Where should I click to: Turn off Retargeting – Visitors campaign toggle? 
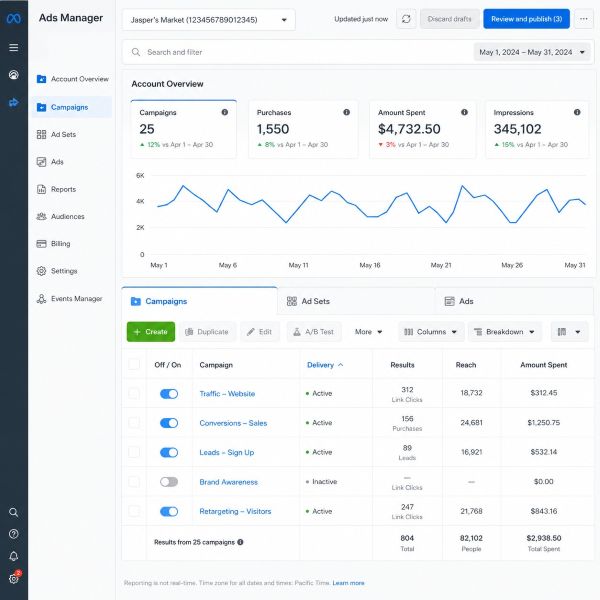coord(169,511)
